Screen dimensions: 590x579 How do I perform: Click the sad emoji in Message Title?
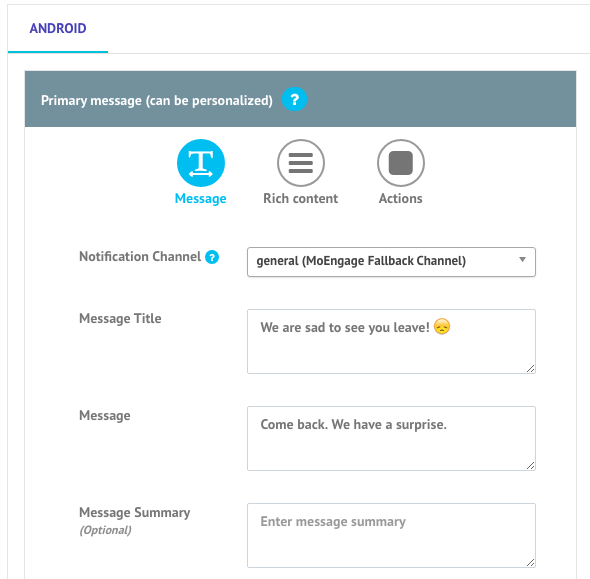click(x=442, y=326)
